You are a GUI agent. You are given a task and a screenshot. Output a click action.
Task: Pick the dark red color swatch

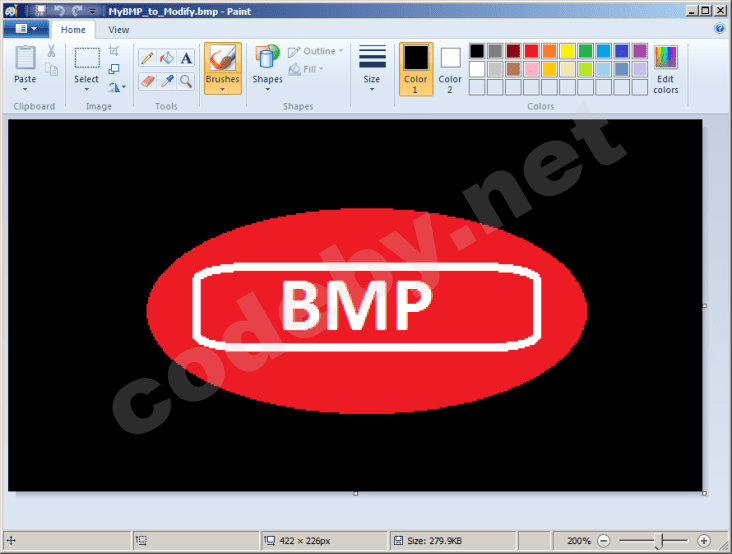pos(513,51)
